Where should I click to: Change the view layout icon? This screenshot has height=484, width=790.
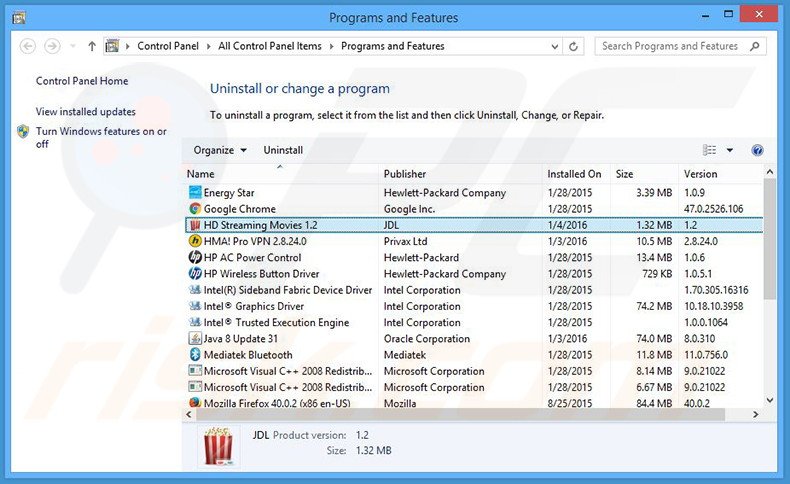click(x=709, y=150)
